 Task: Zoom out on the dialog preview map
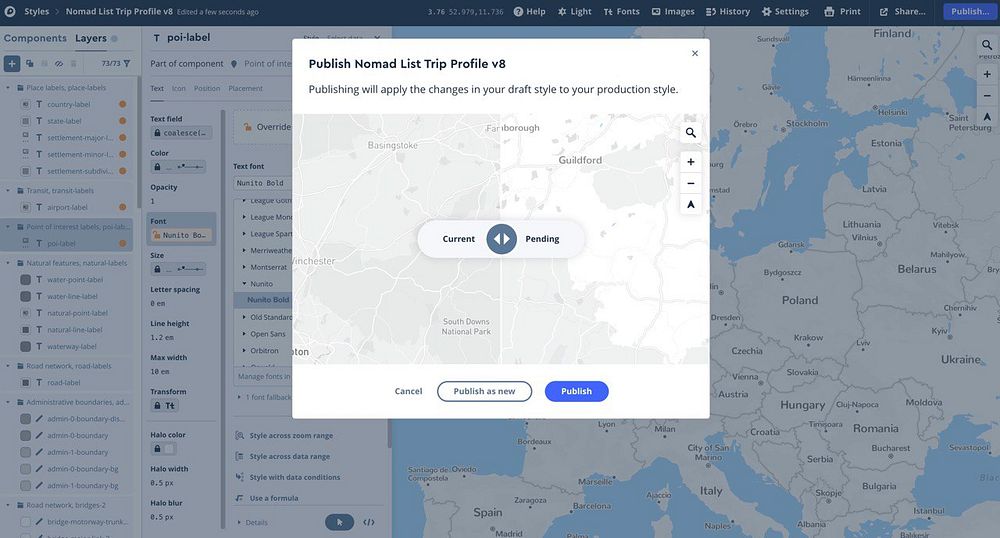tap(691, 184)
